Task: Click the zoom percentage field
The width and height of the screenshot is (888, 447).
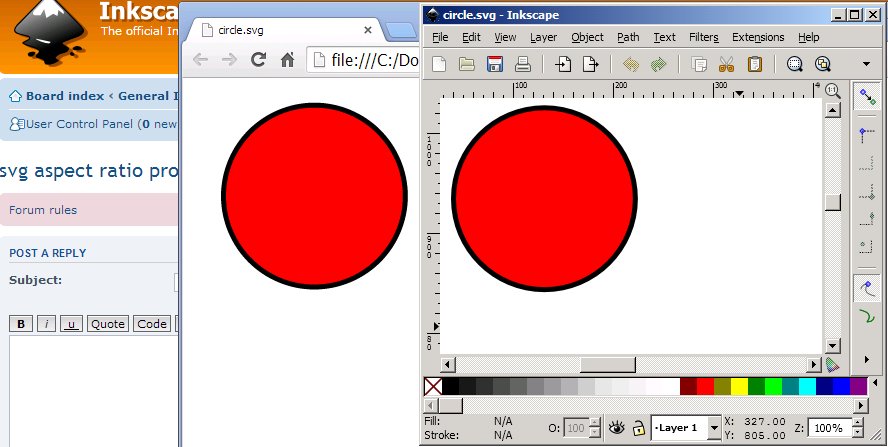Action: tap(829, 428)
